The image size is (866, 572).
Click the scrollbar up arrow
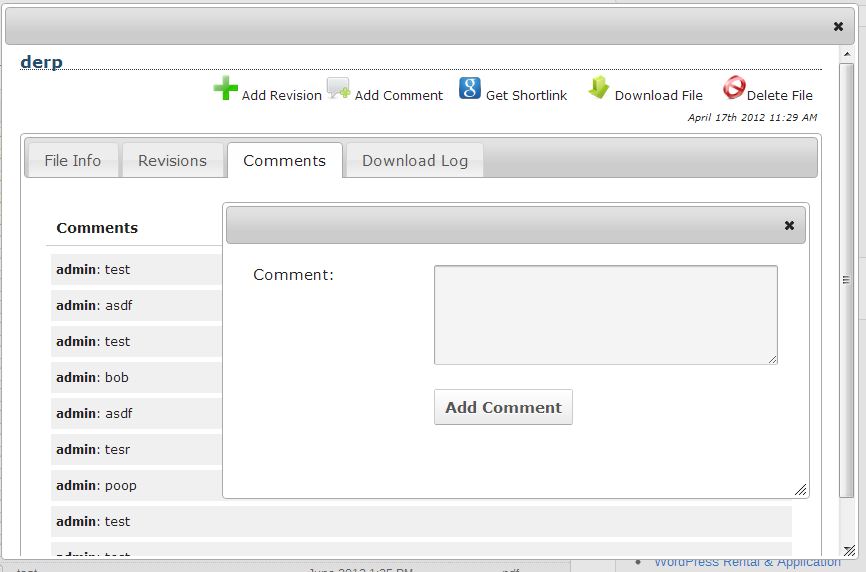847,54
